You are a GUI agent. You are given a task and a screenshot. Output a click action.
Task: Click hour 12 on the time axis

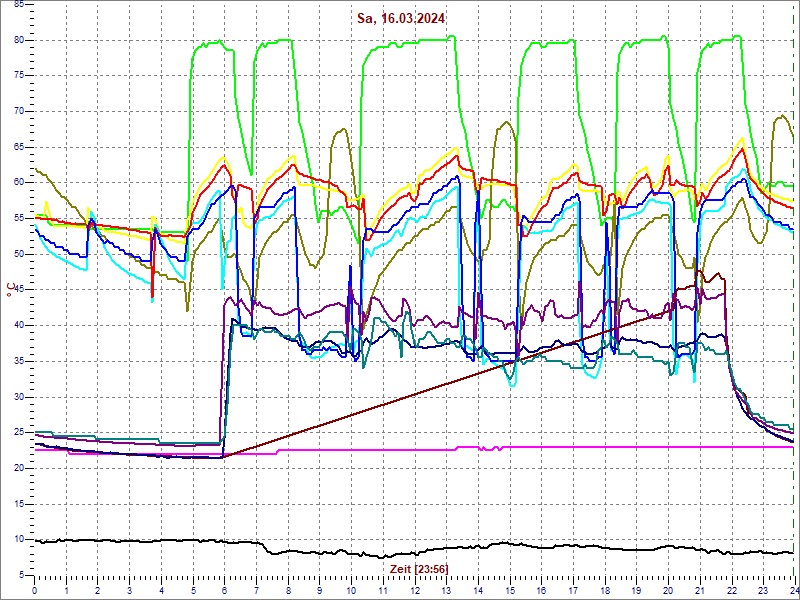point(415,590)
